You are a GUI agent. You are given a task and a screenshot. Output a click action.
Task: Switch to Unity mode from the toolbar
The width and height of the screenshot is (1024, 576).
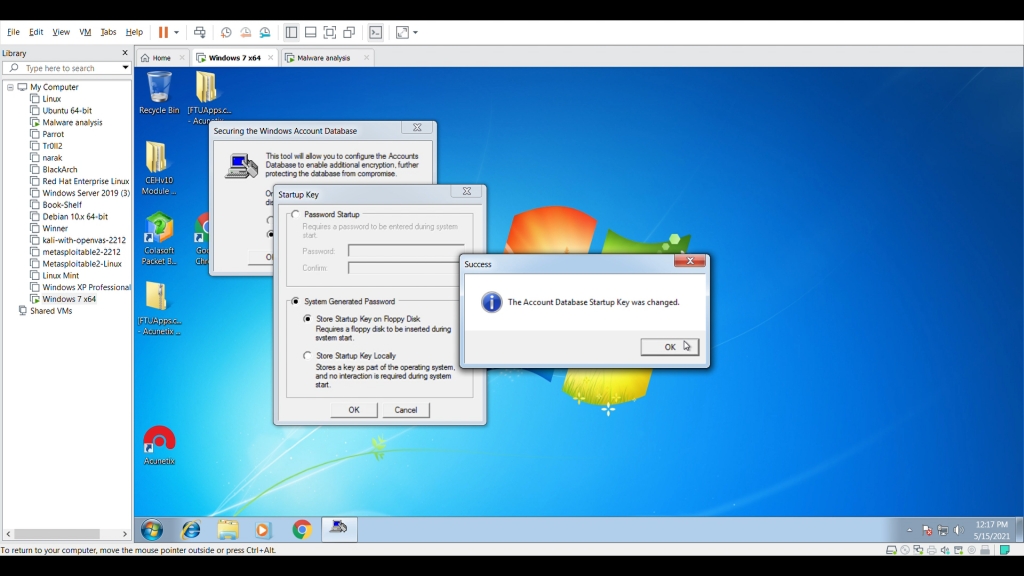point(349,32)
